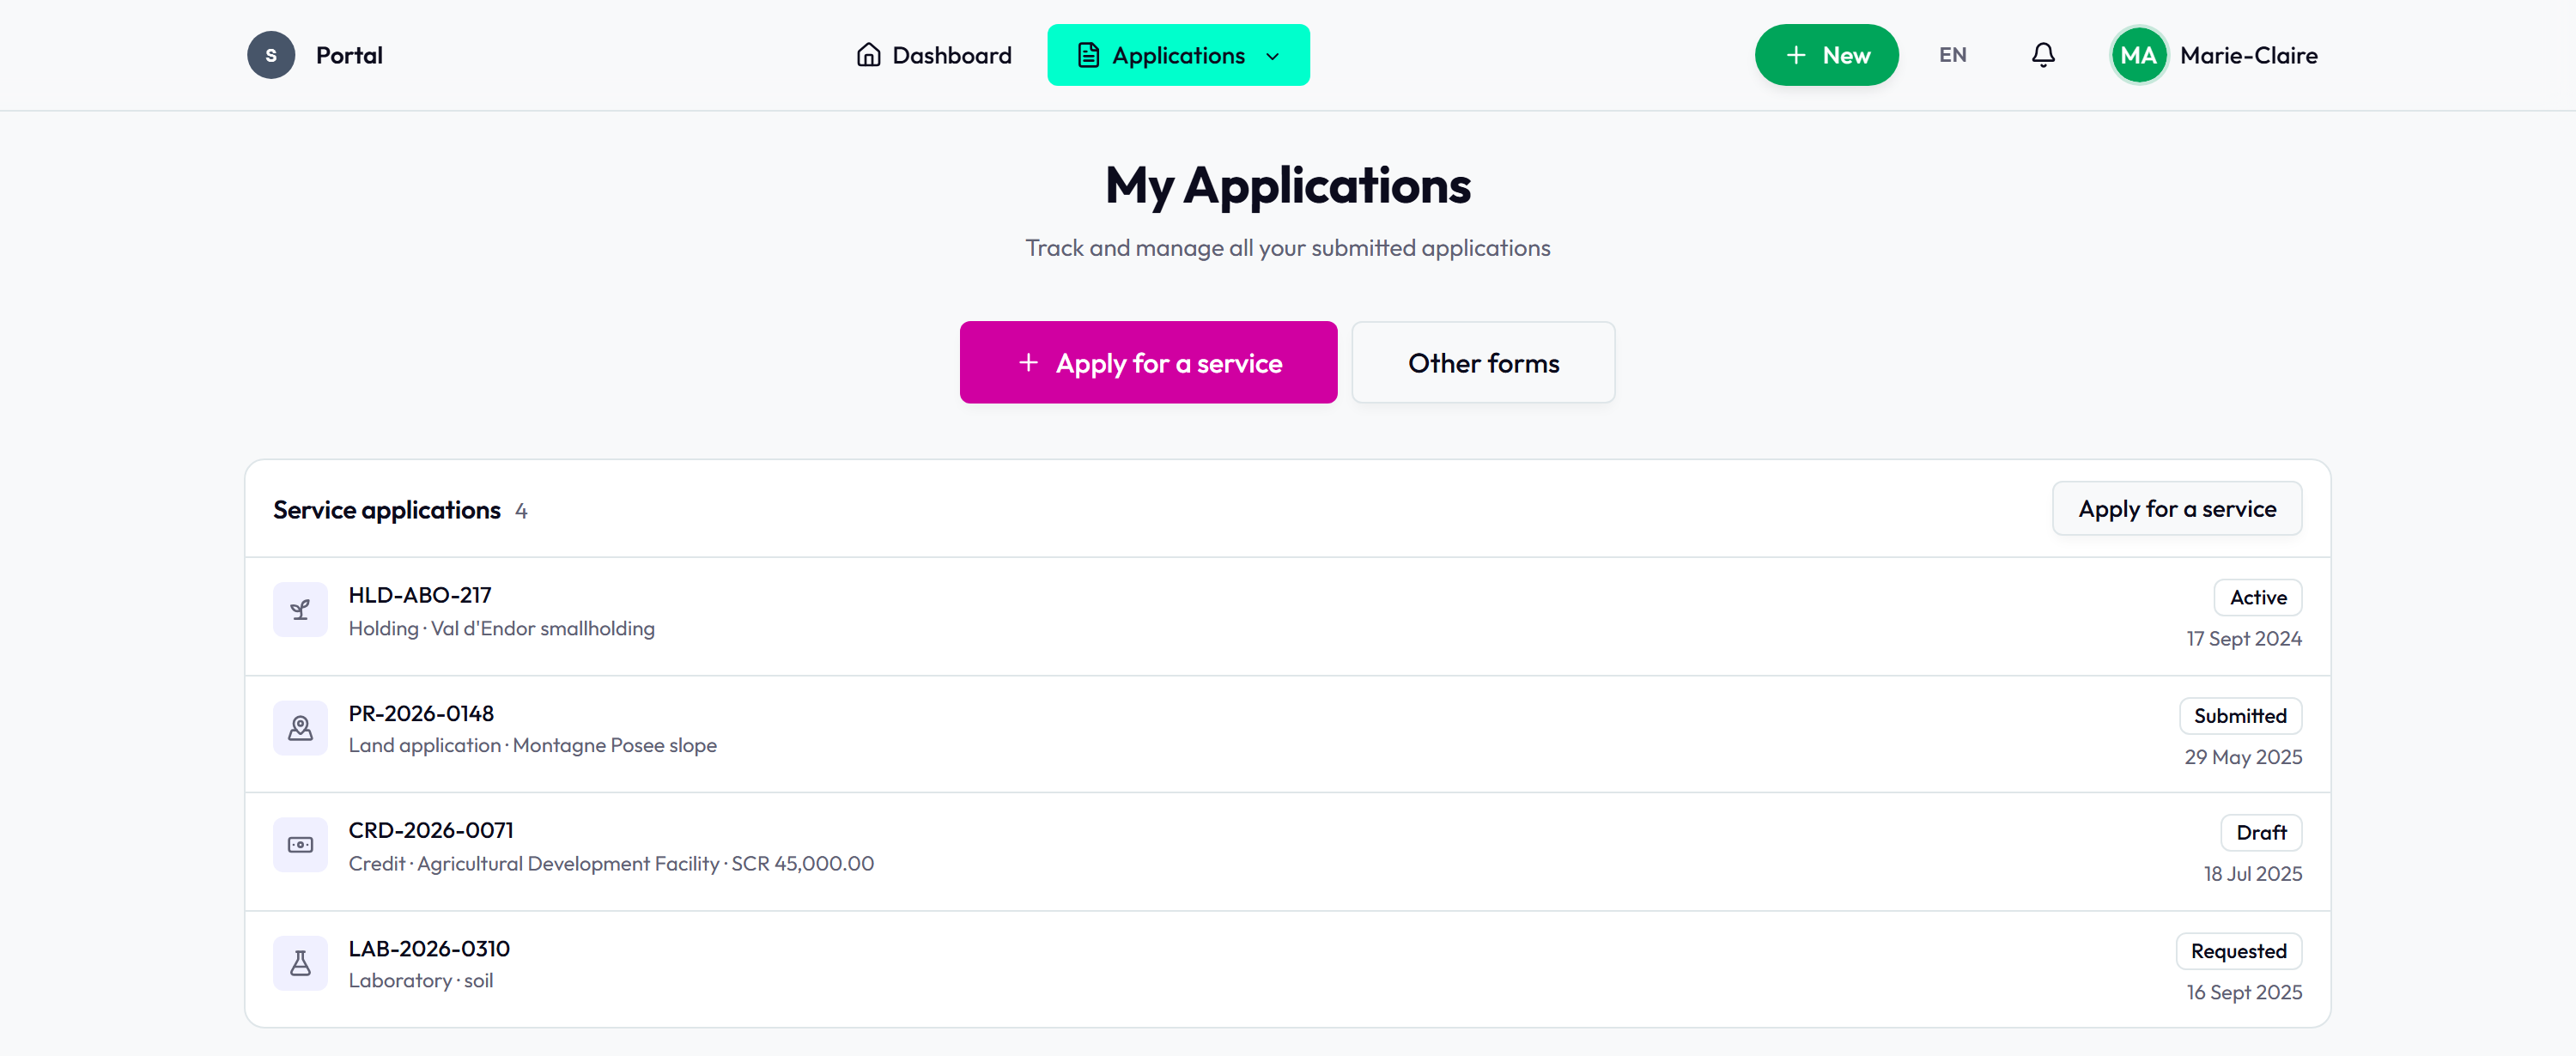Open the LAB-2026-0310 application title
Viewport: 2576px width, 1056px height.
pos(429,948)
